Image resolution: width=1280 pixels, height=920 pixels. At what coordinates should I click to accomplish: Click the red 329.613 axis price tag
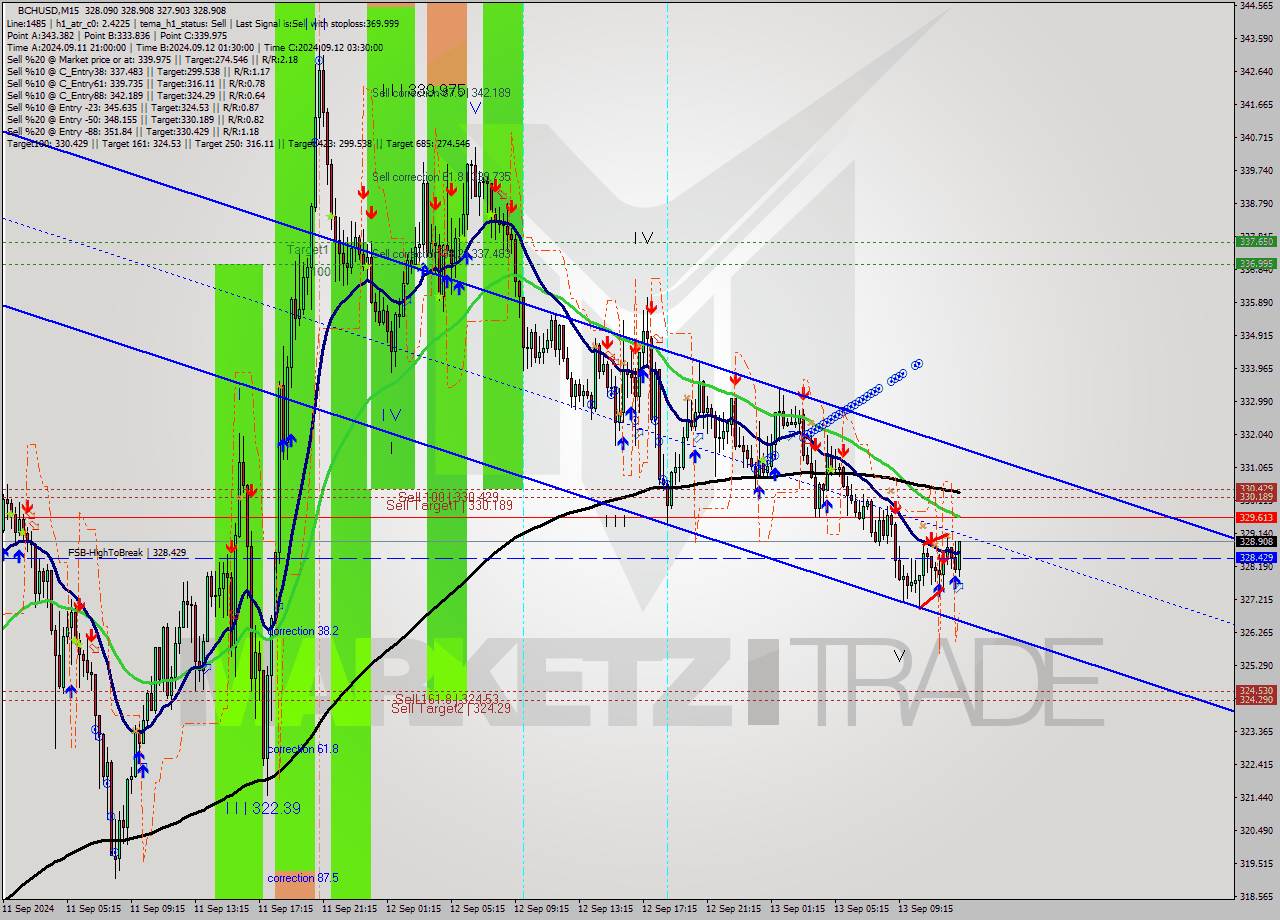1256,517
